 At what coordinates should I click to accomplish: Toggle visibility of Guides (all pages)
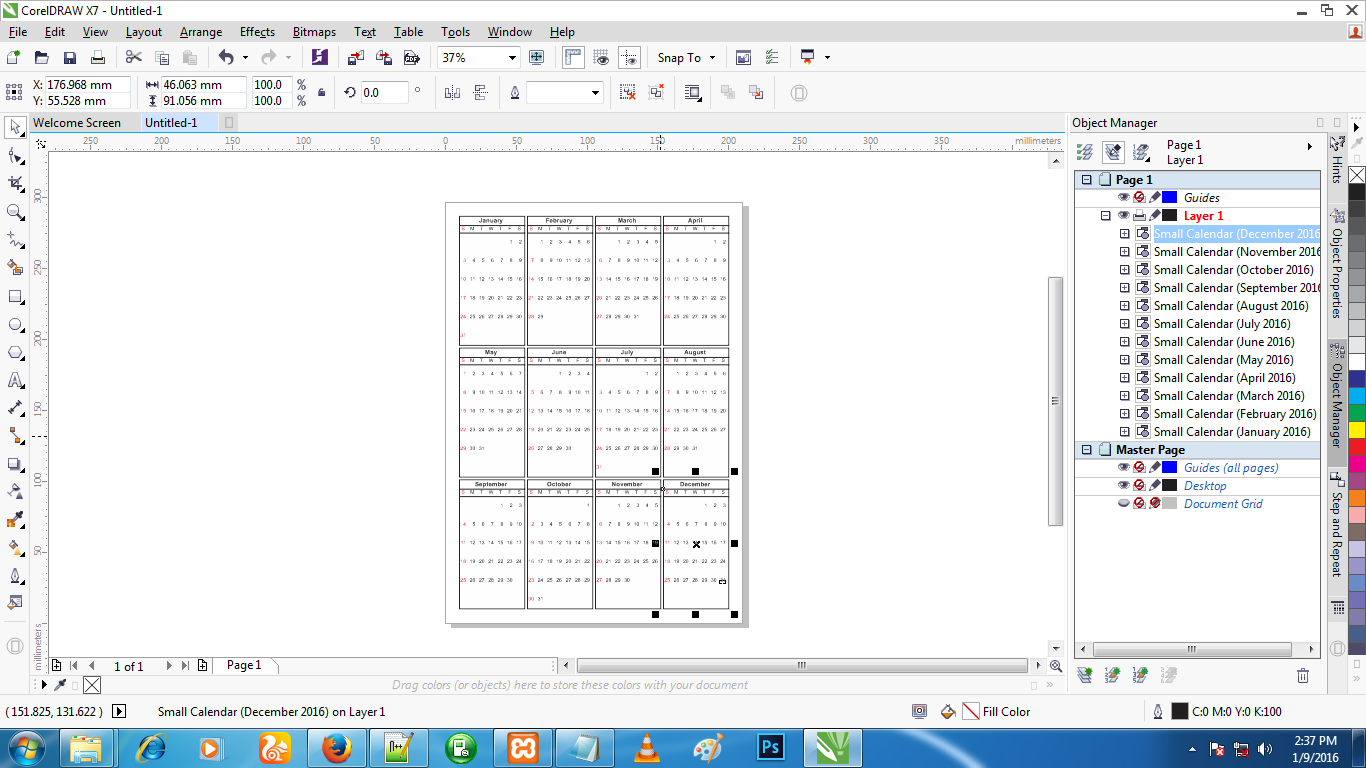pos(1124,468)
